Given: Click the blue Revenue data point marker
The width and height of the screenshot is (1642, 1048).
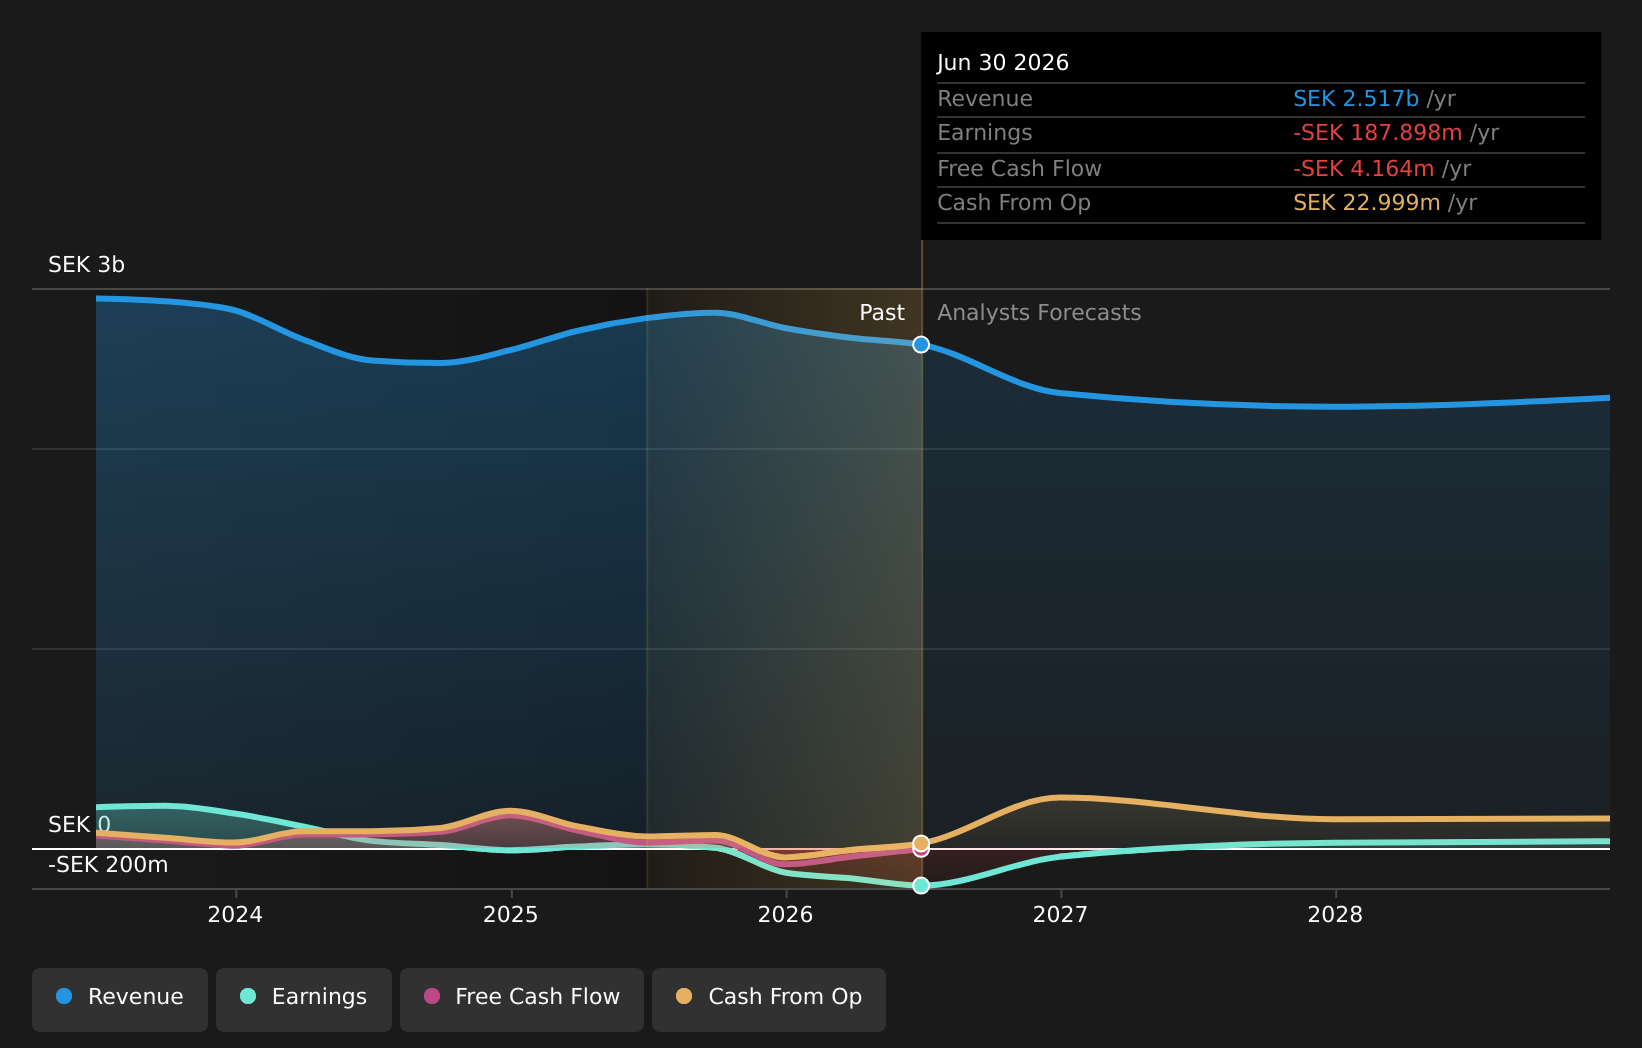Looking at the screenshot, I should (921, 344).
